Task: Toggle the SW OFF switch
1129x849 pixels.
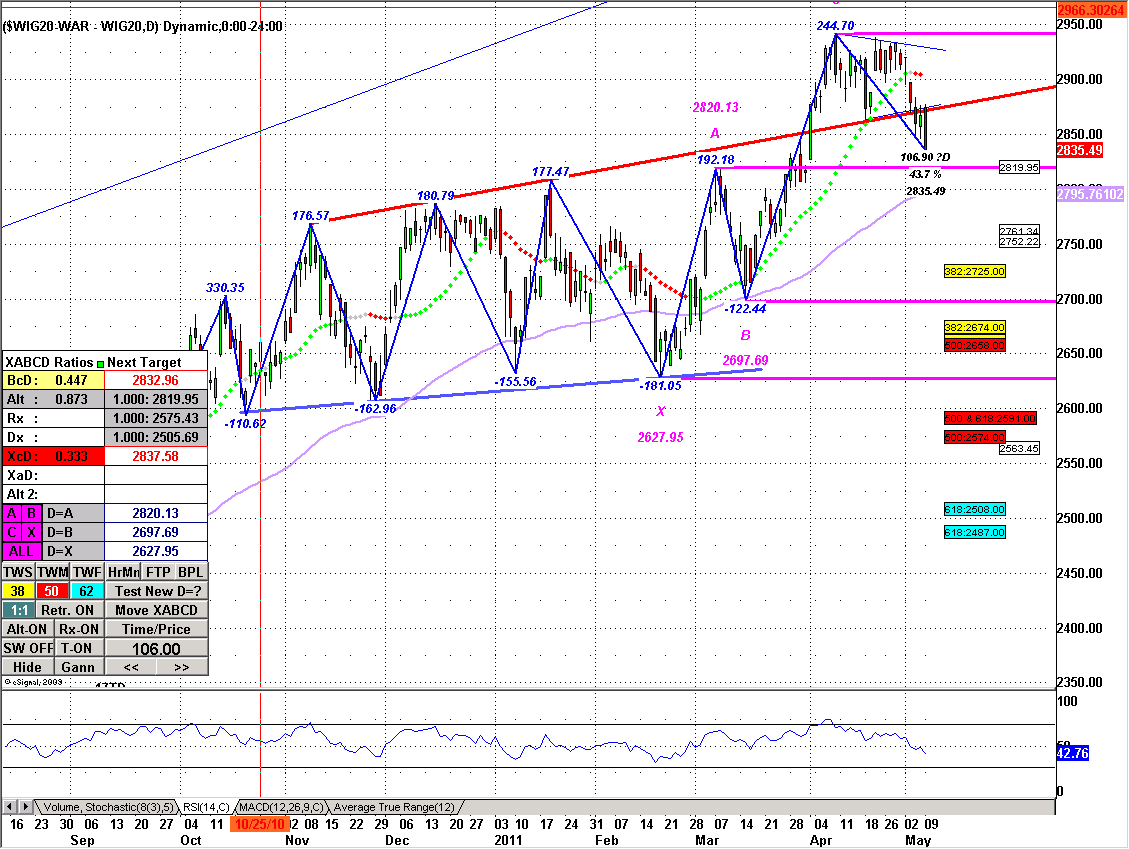Action: [x=27, y=648]
